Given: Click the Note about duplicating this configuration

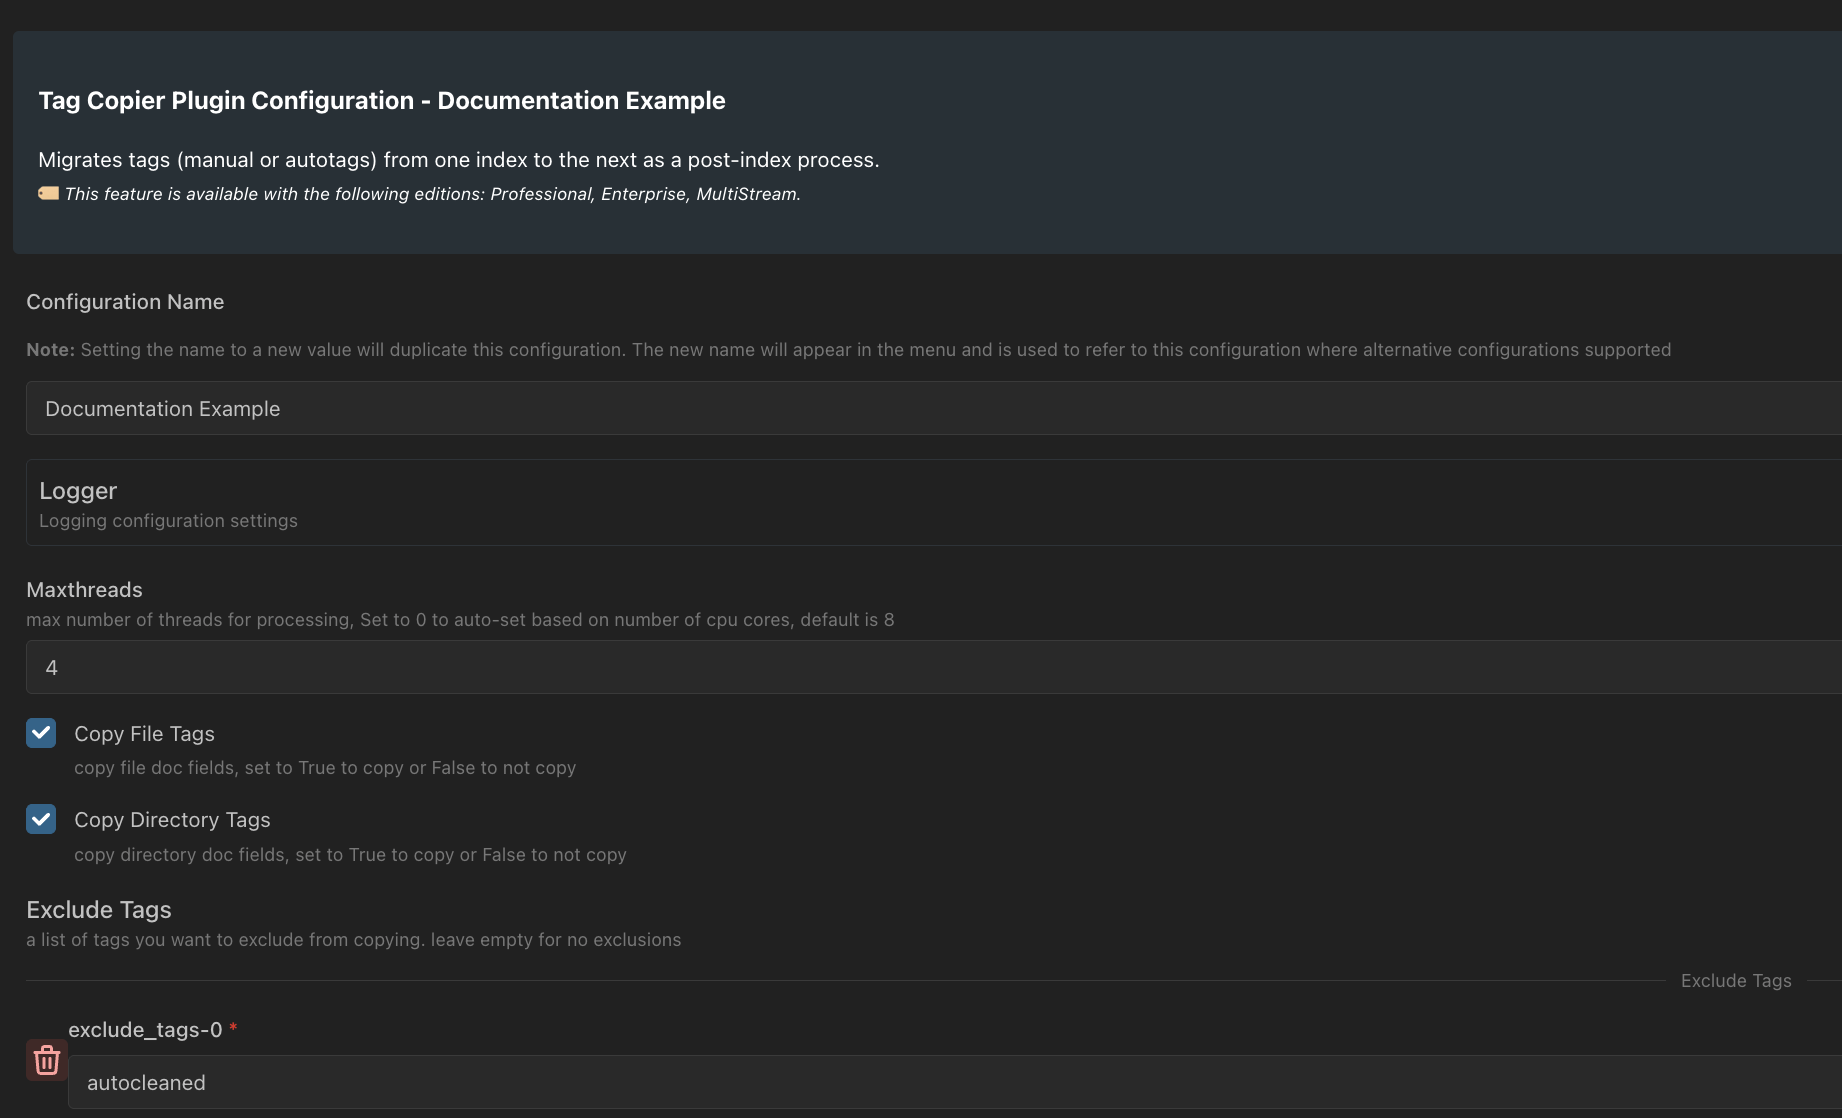Looking at the screenshot, I should [848, 350].
